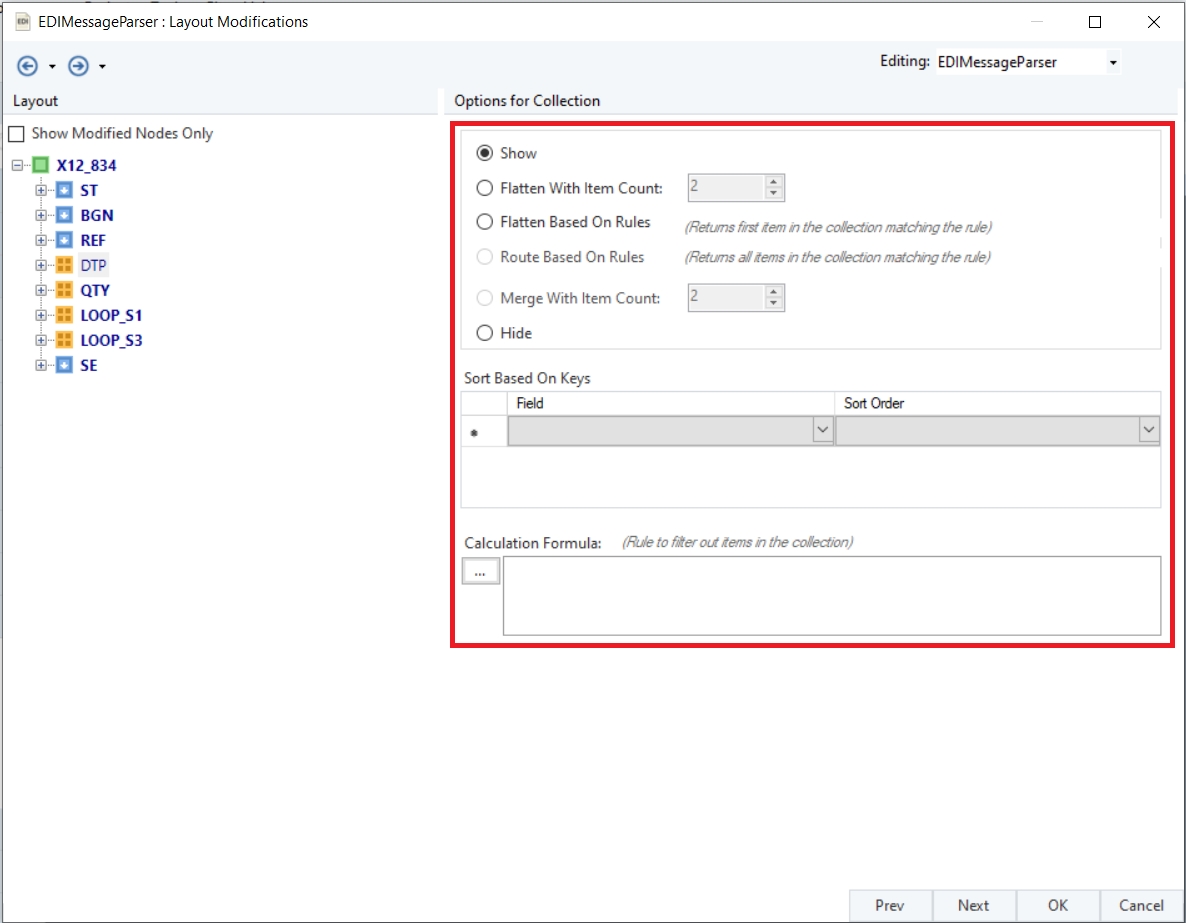Choose Flatten Based On Rules option
This screenshot has height=923, width=1186.
pyautogui.click(x=485, y=222)
